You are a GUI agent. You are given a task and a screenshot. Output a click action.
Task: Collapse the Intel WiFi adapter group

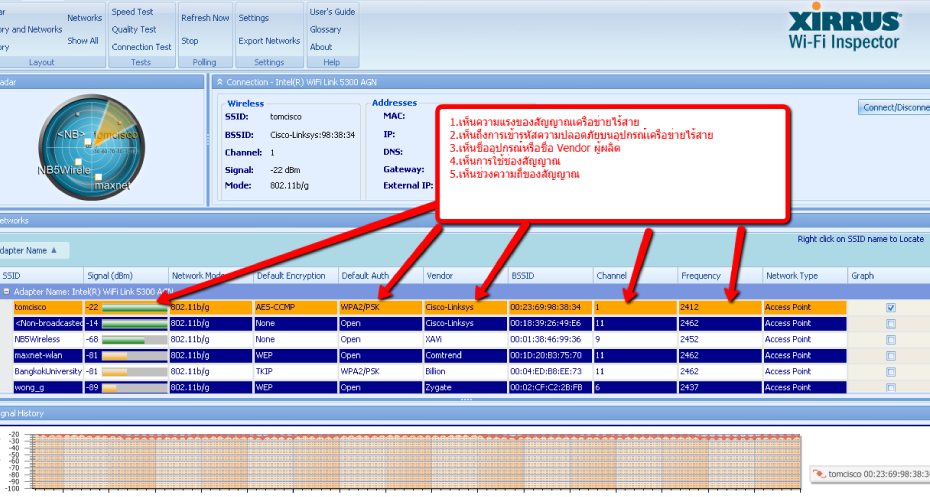pyautogui.click(x=7, y=292)
